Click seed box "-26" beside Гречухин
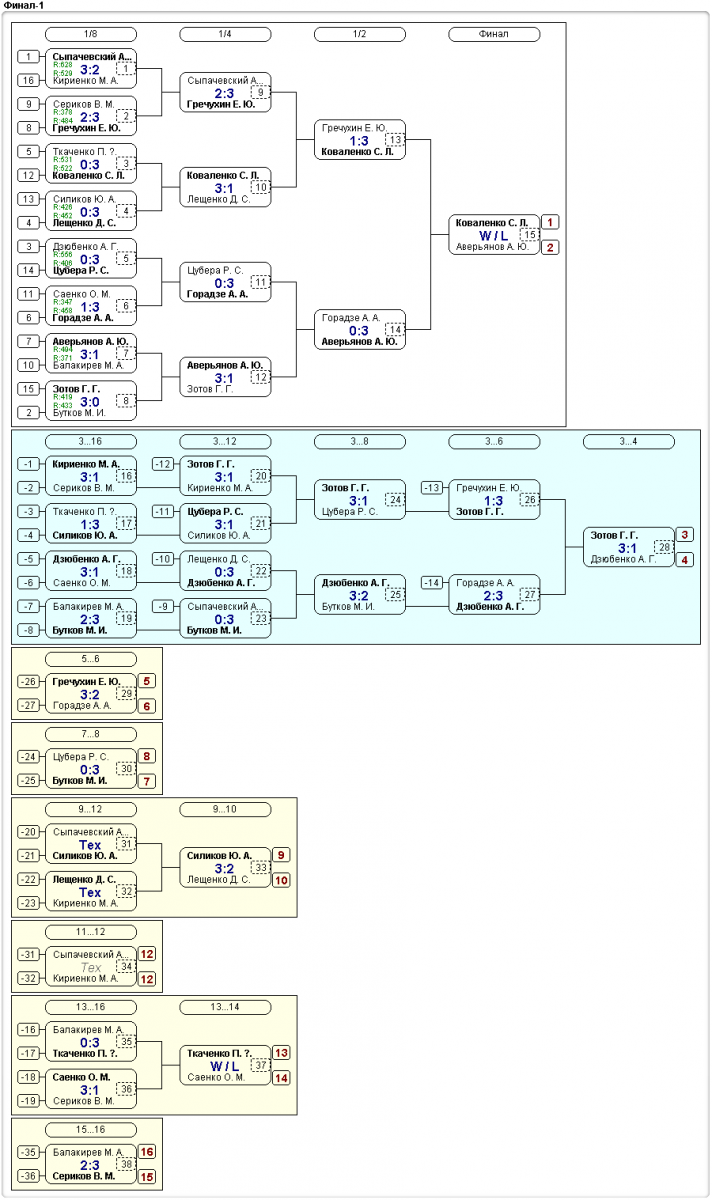This screenshot has height=1200, width=712. click(x=31, y=682)
